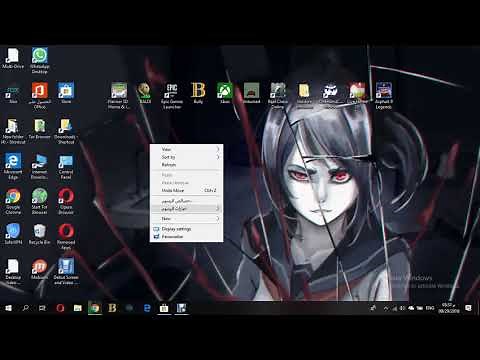Open Edge from the taskbar
Screen dimensions: 480x360
(147, 308)
